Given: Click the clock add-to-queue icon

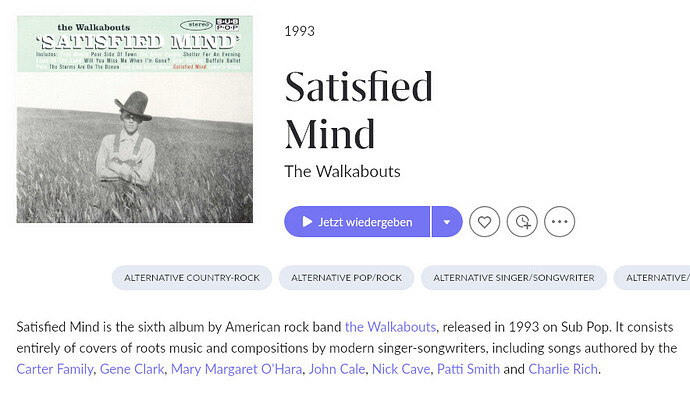Looking at the screenshot, I should (x=521, y=222).
